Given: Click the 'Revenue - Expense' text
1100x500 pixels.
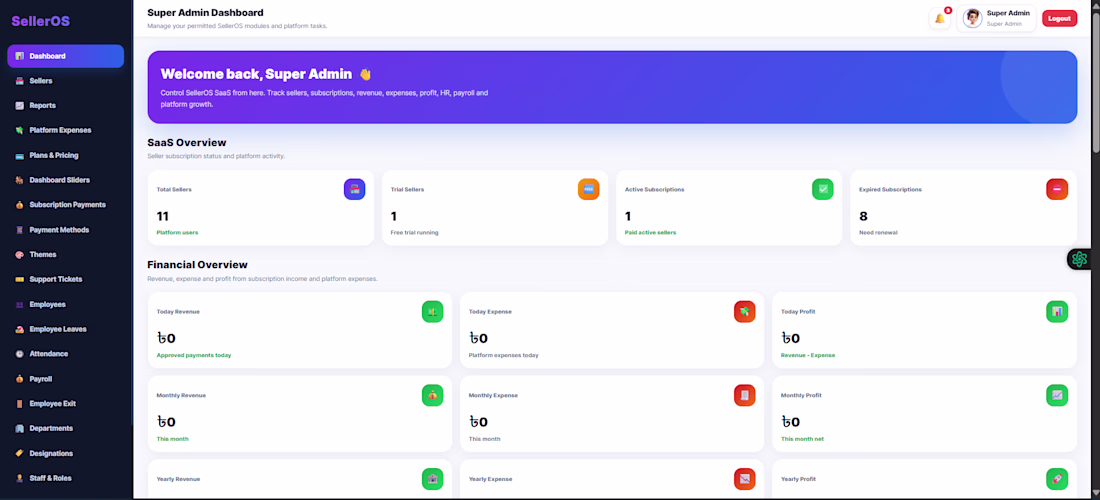Looking at the screenshot, I should (x=808, y=356).
